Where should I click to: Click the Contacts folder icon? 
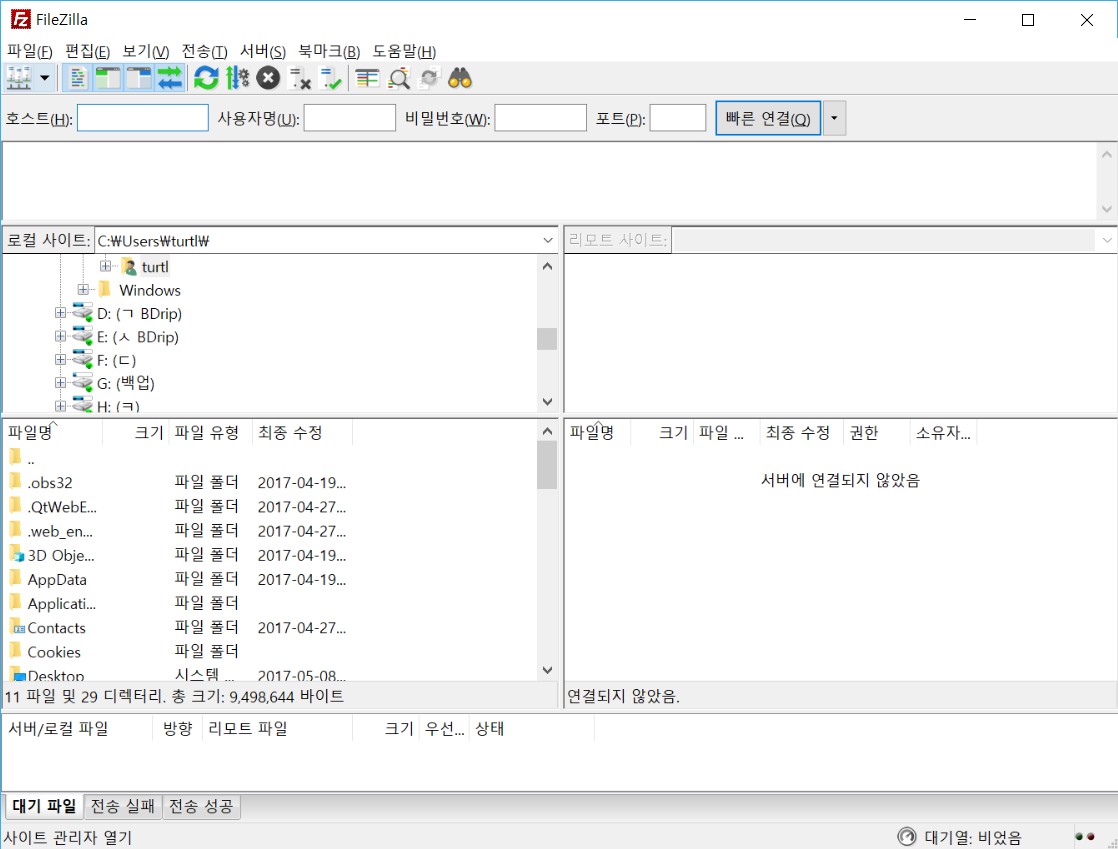coord(17,627)
